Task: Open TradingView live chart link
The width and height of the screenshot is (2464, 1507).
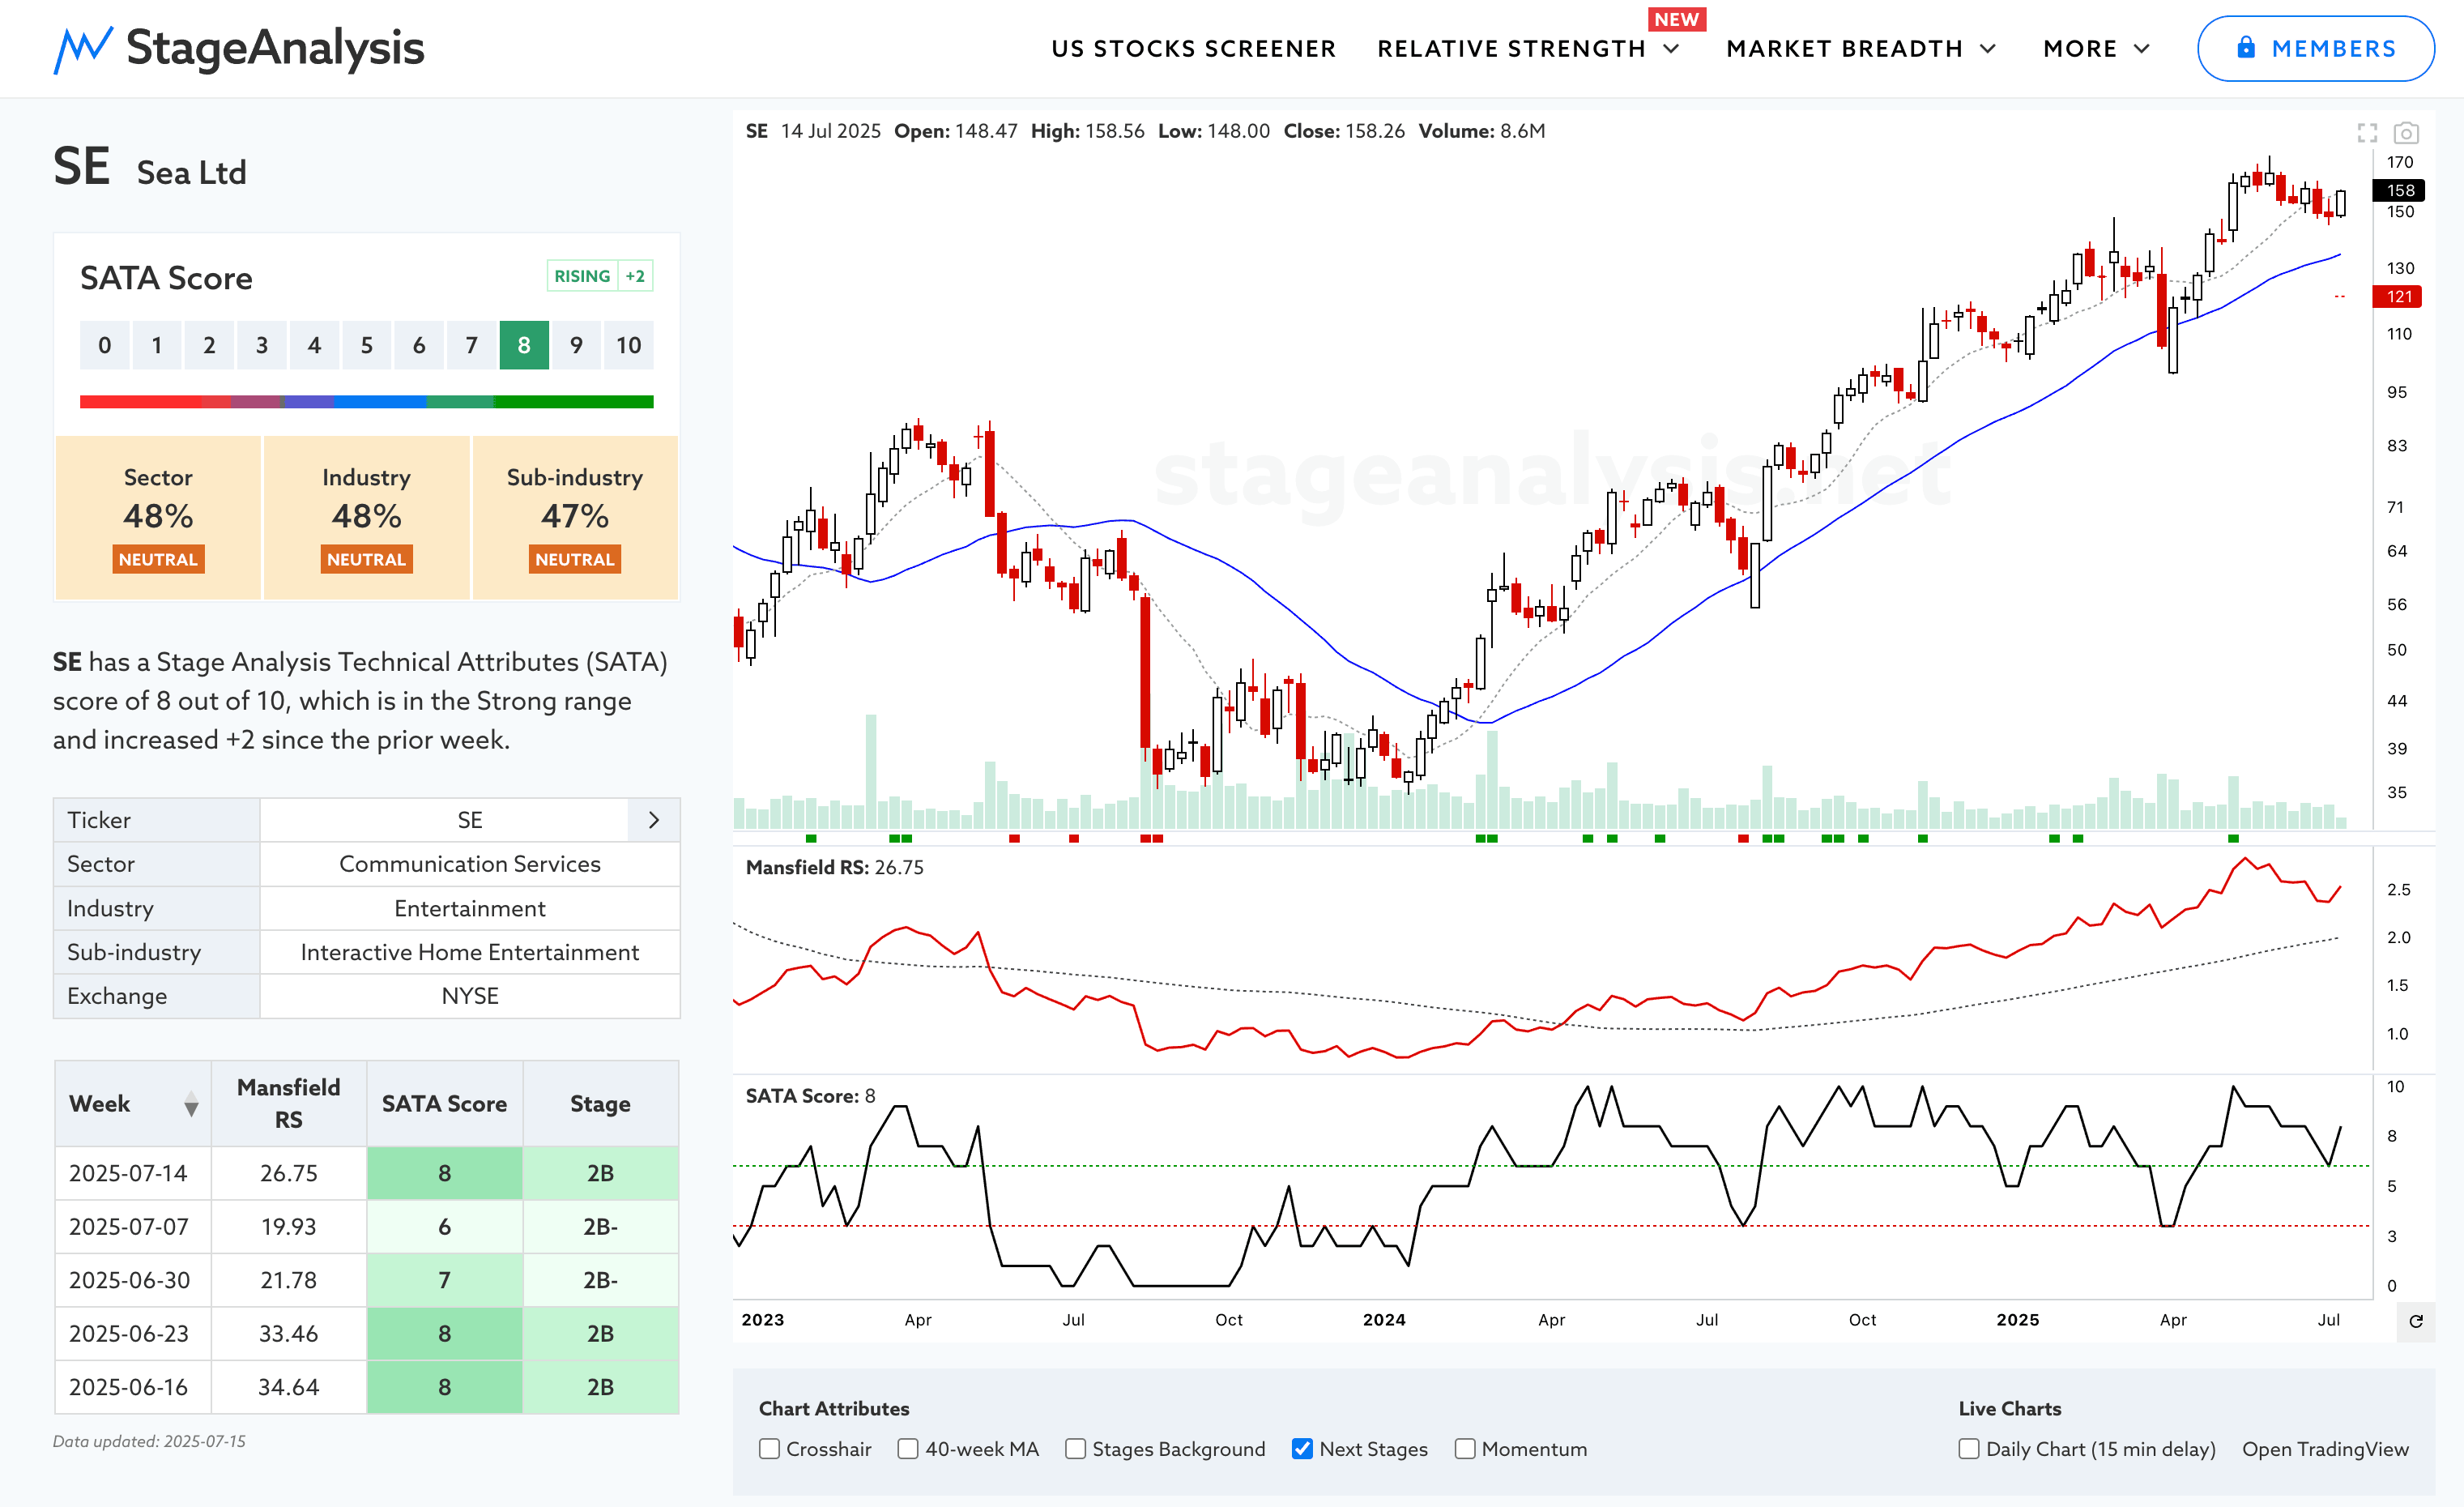Action: pos(2325,1449)
